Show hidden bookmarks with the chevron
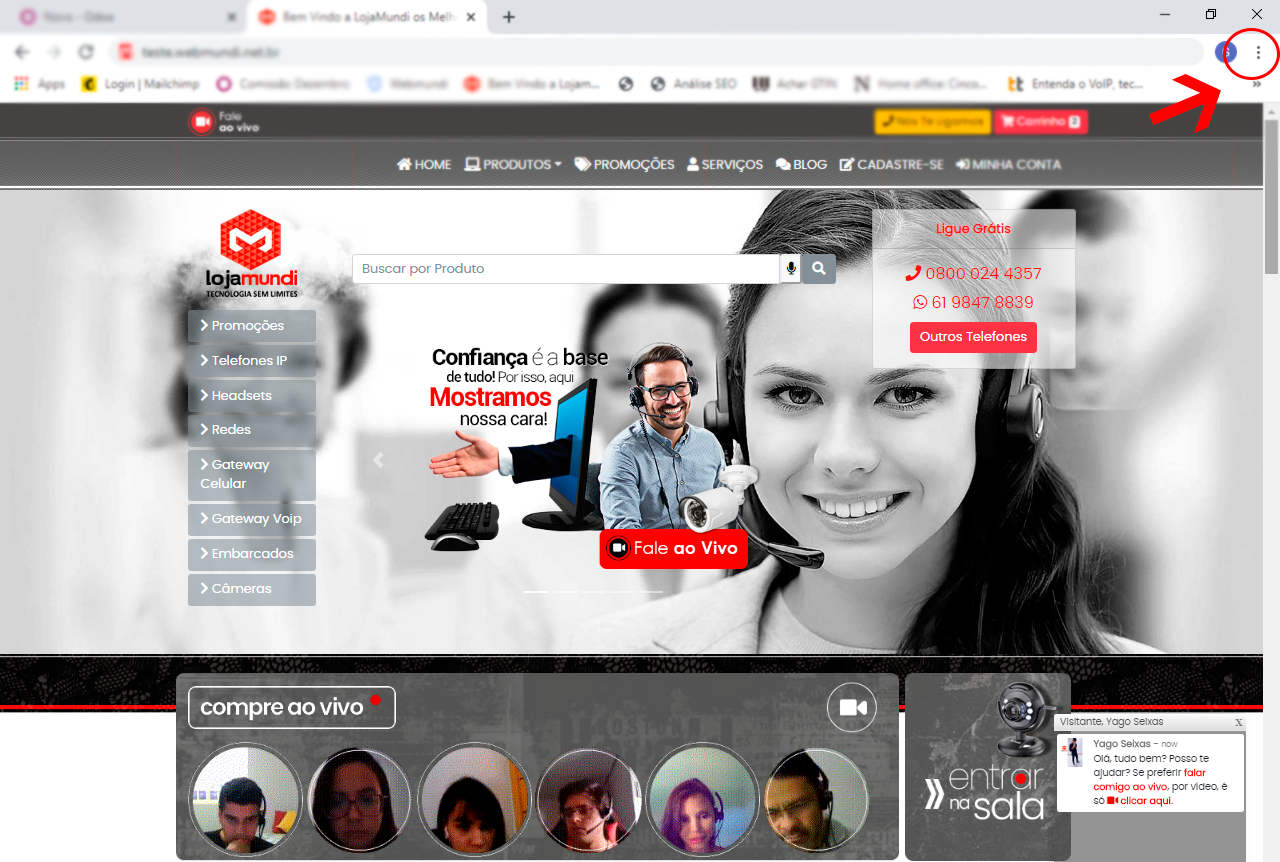Image resolution: width=1280 pixels, height=862 pixels. coord(1257,84)
